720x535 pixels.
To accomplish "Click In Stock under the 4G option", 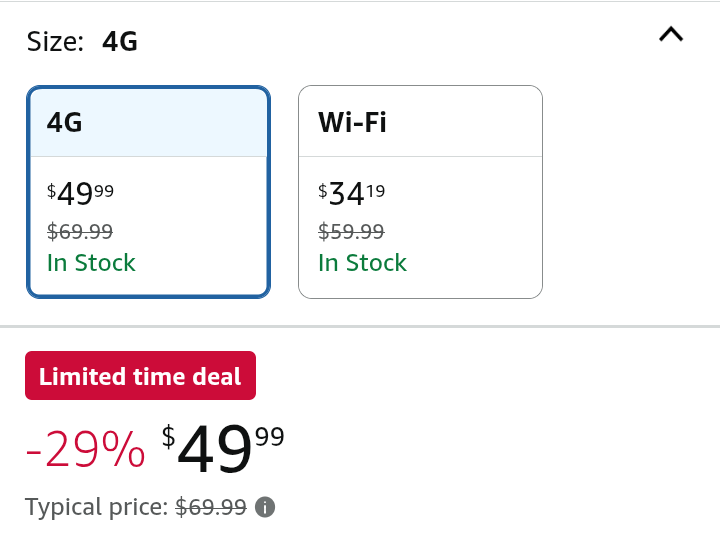I will point(91,263).
